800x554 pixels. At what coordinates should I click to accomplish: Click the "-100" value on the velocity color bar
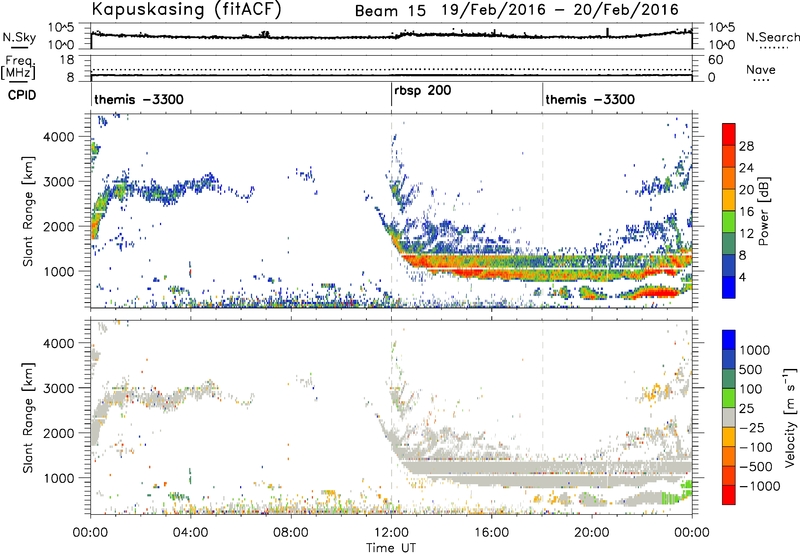pyautogui.click(x=755, y=447)
